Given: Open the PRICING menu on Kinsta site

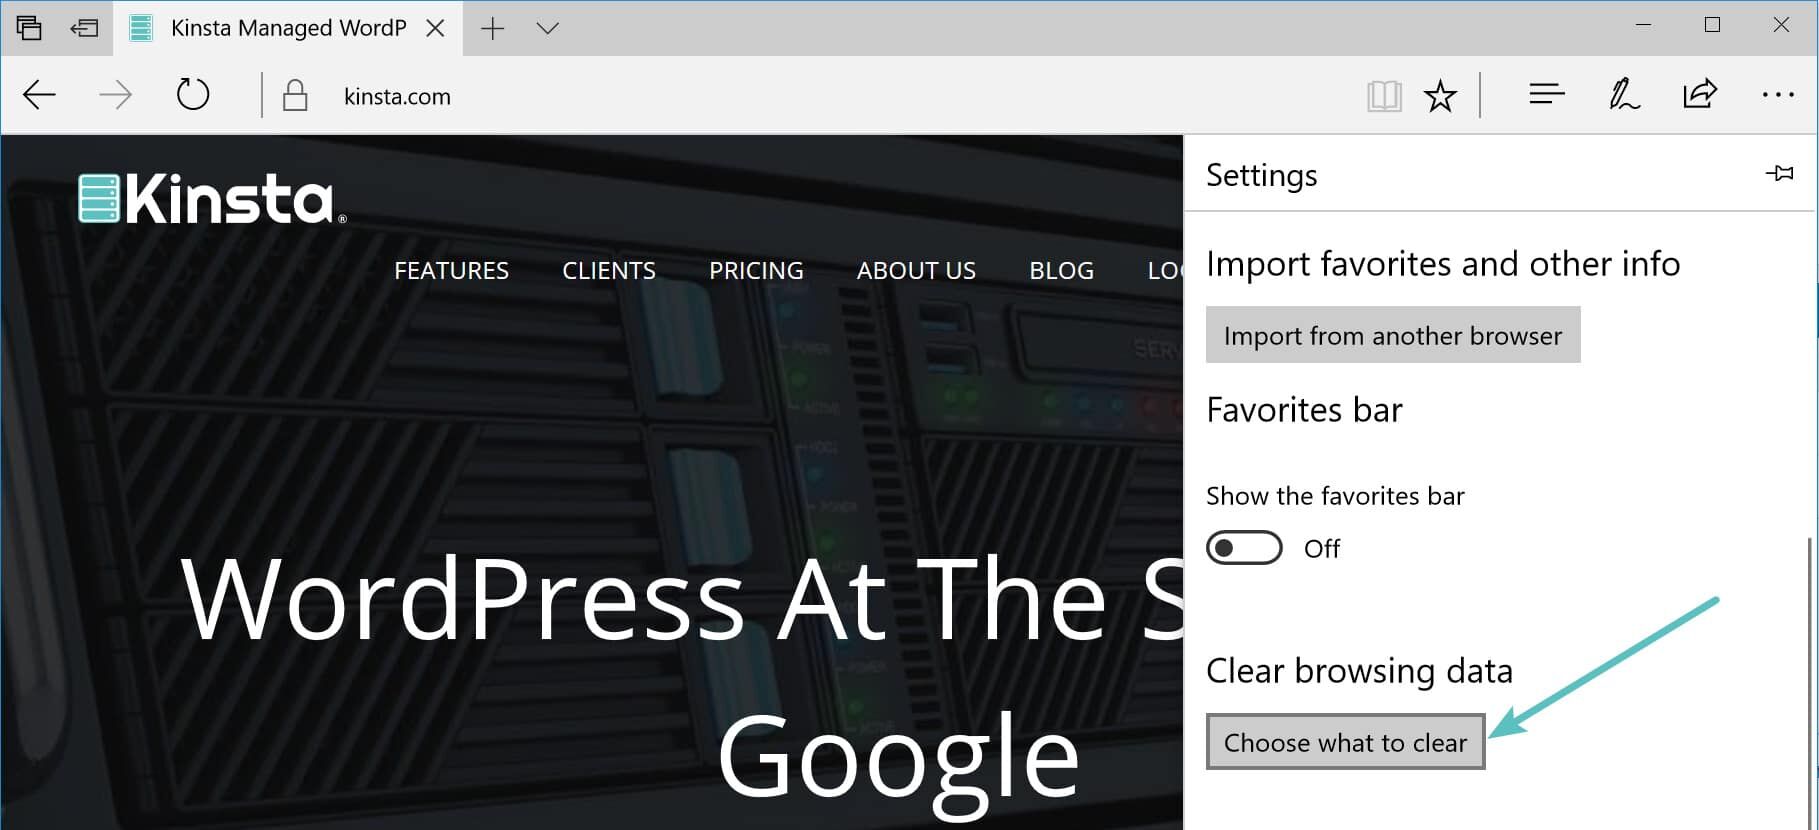Looking at the screenshot, I should 756,271.
